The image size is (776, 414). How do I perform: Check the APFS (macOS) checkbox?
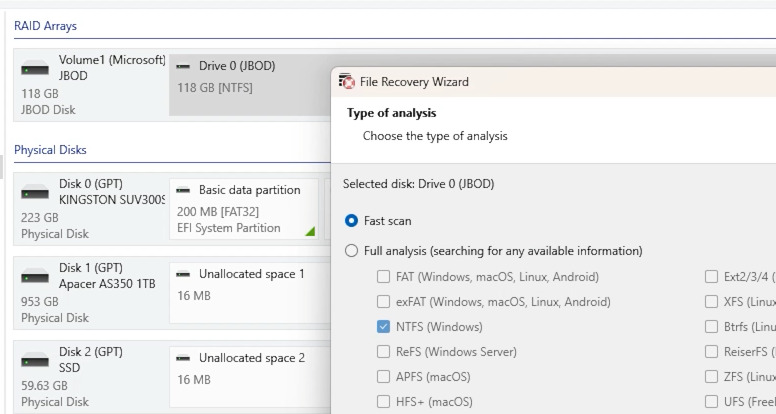point(384,377)
